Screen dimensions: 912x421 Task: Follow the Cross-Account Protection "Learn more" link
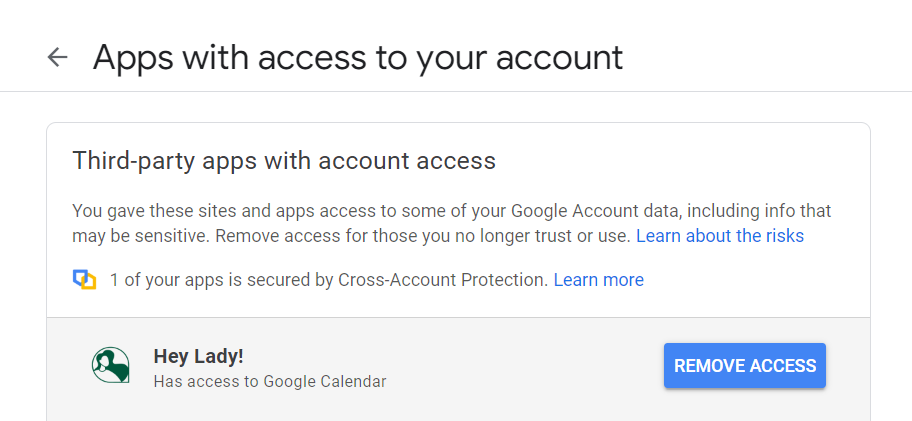click(x=598, y=280)
